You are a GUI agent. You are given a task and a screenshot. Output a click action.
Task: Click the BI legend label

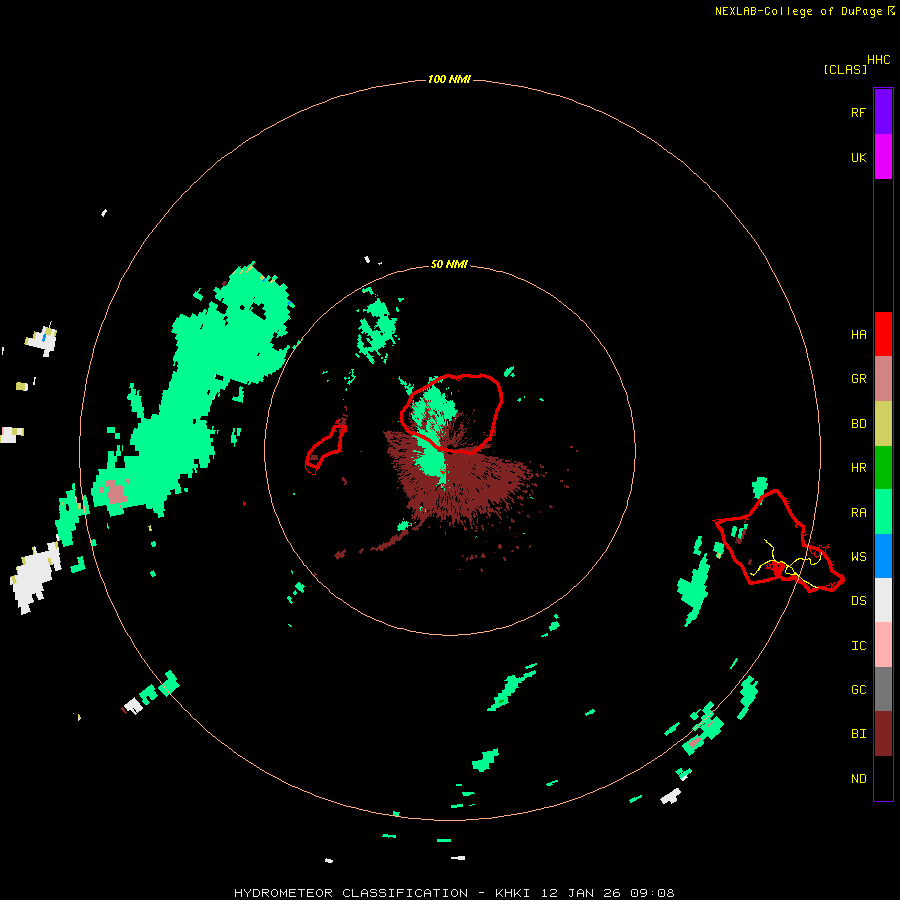point(858,734)
